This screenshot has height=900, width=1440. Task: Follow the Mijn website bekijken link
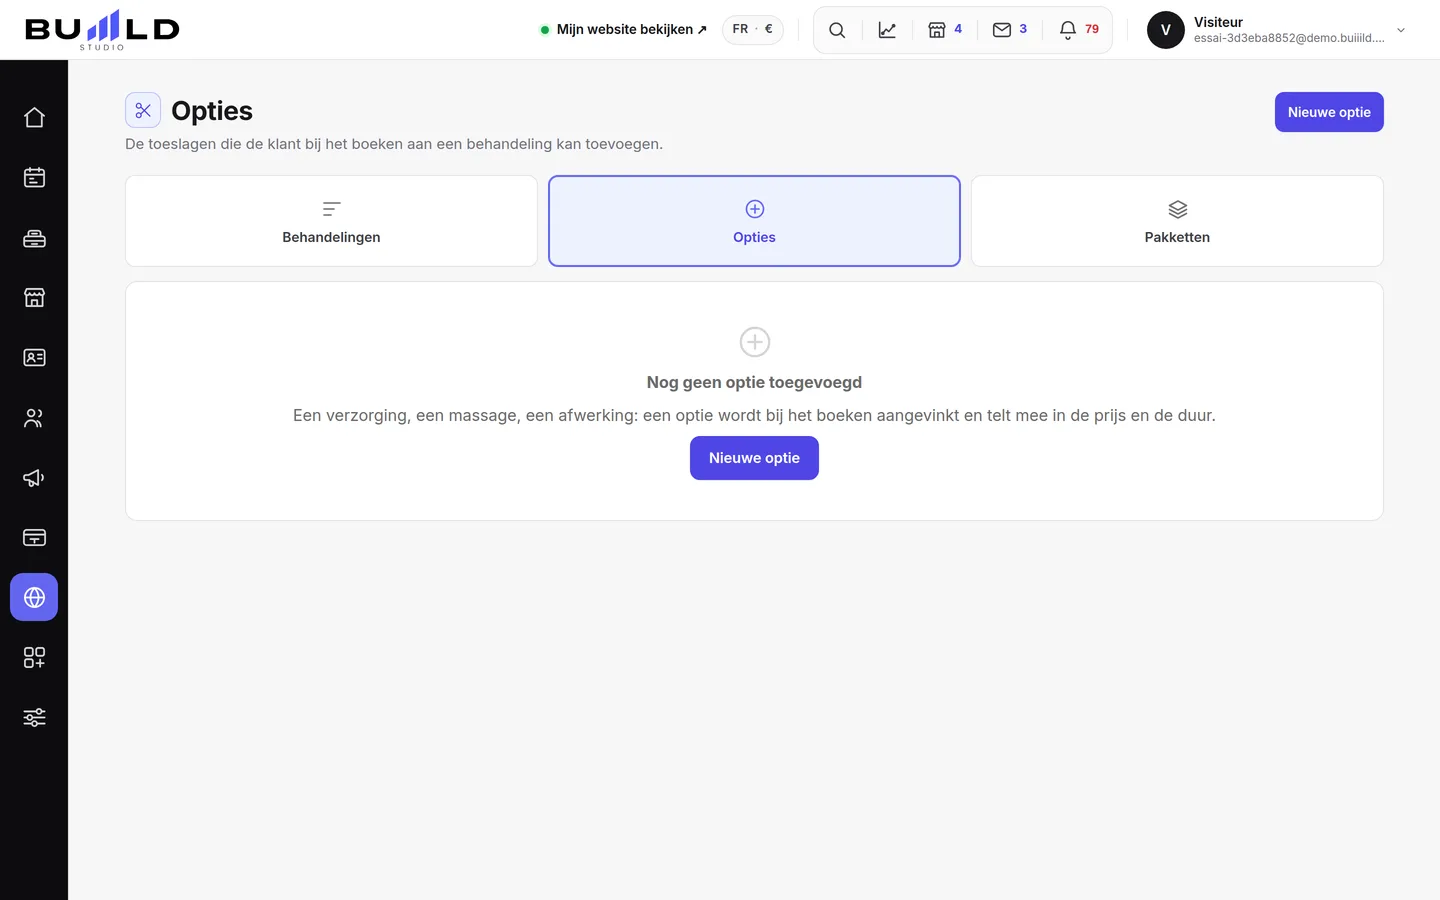(624, 30)
